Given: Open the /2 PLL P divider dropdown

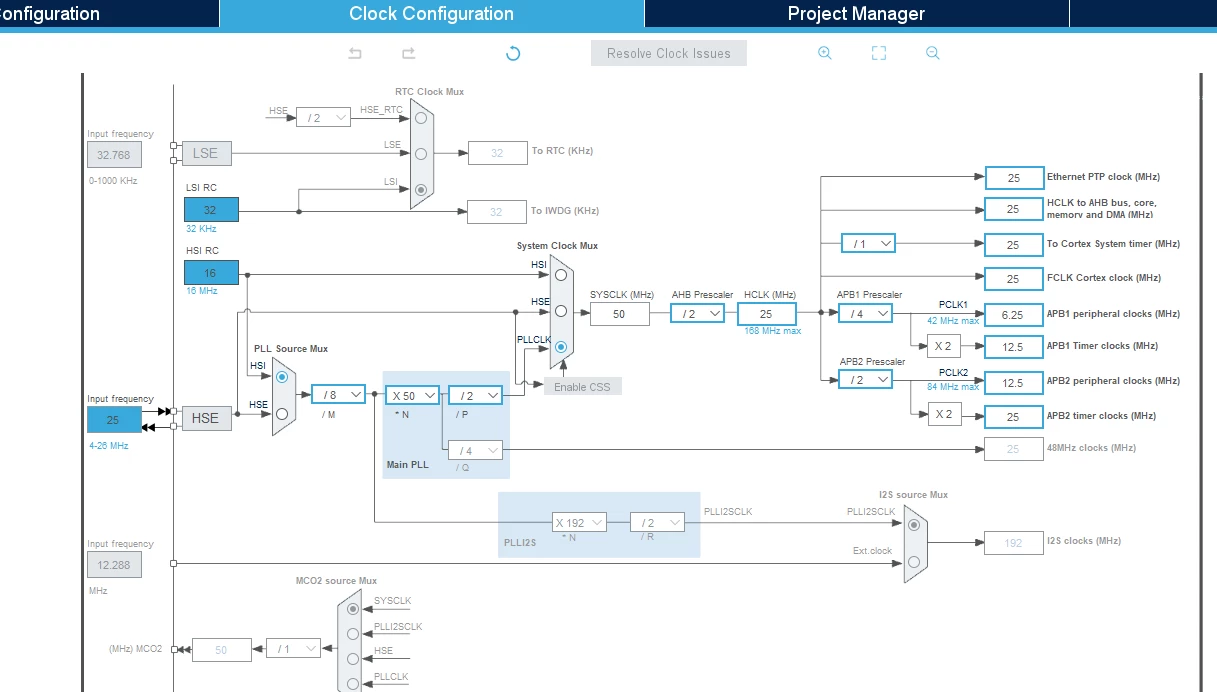Looking at the screenshot, I should coord(475,396).
